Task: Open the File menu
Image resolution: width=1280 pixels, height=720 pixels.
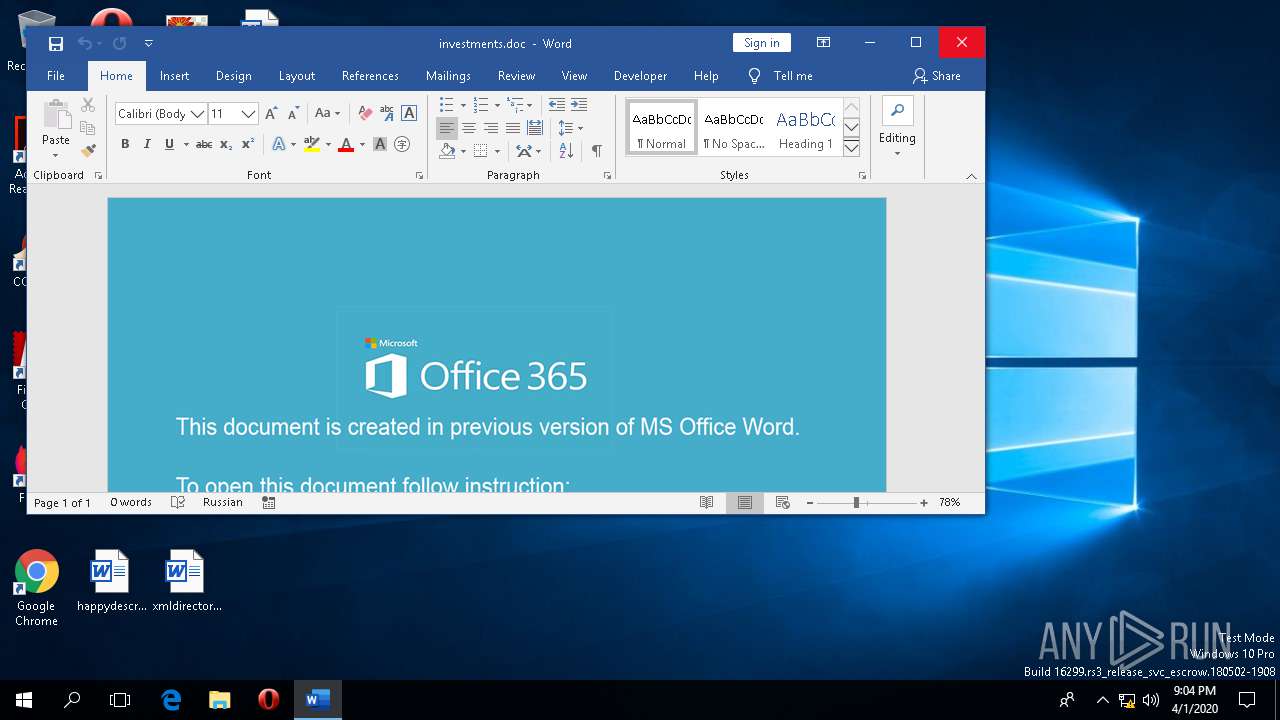Action: pos(56,76)
